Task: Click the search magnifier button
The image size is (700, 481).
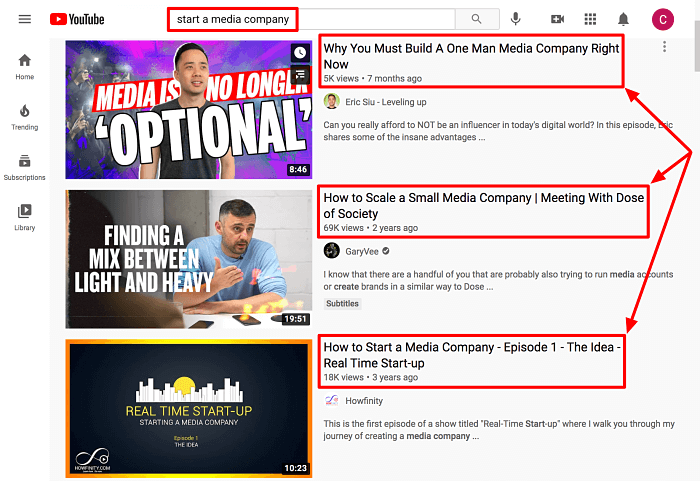Action: pyautogui.click(x=477, y=19)
